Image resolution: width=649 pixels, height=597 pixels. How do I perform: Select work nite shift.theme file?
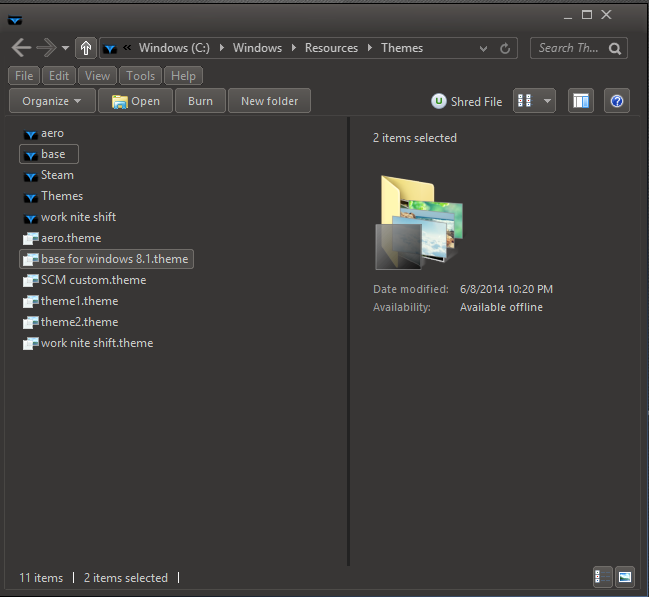(88, 343)
